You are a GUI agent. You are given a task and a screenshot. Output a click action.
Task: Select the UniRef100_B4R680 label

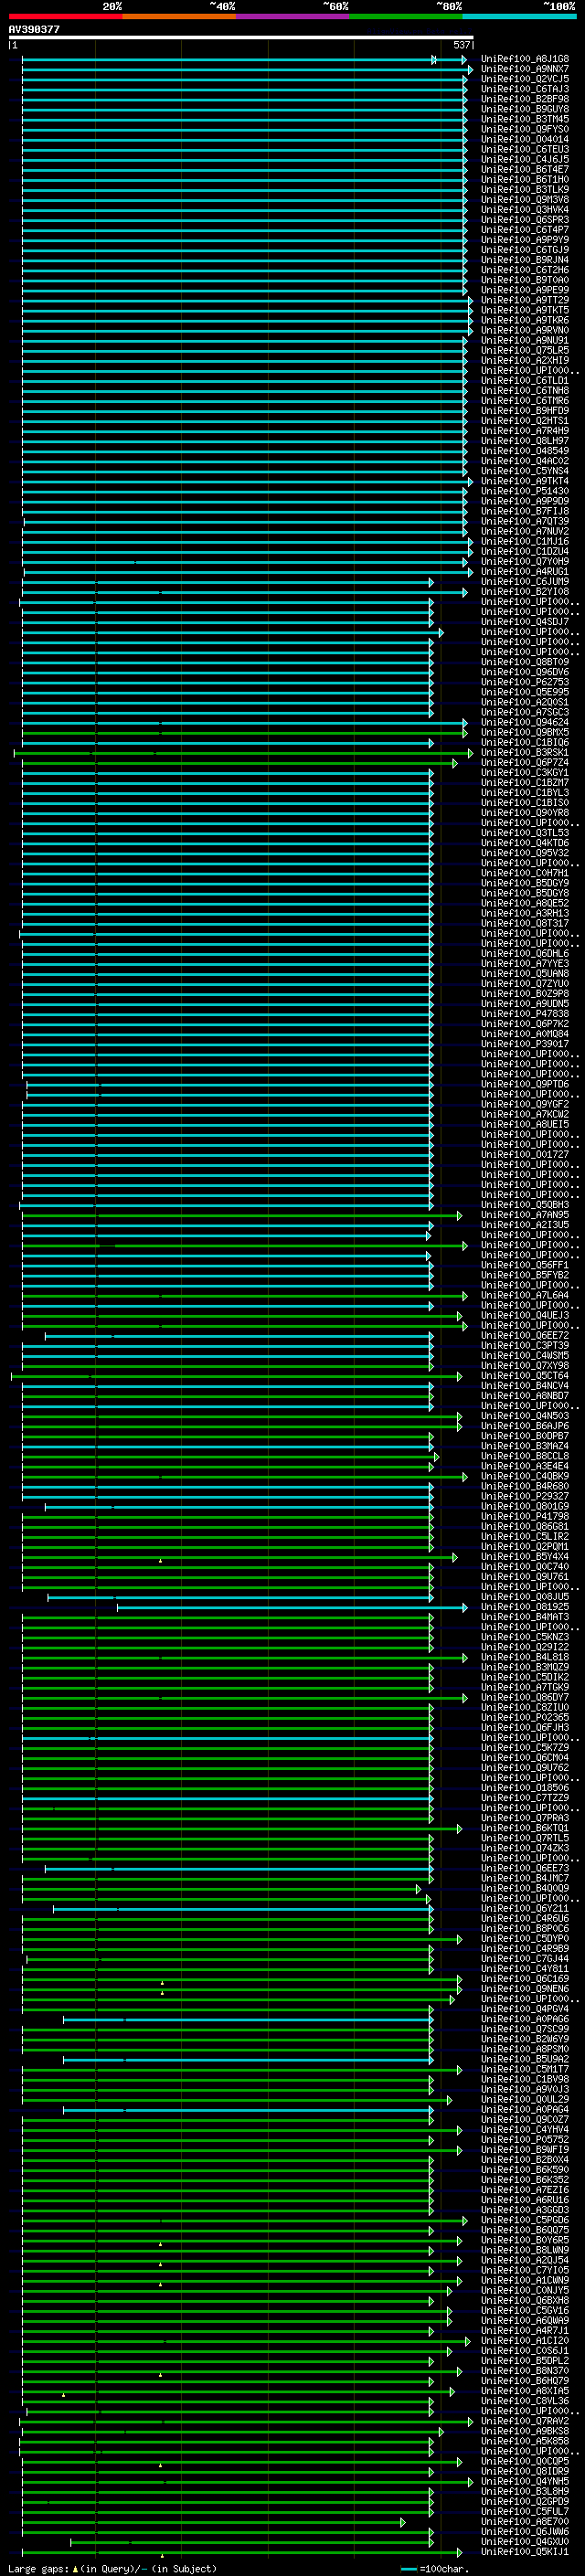[x=525, y=1486]
